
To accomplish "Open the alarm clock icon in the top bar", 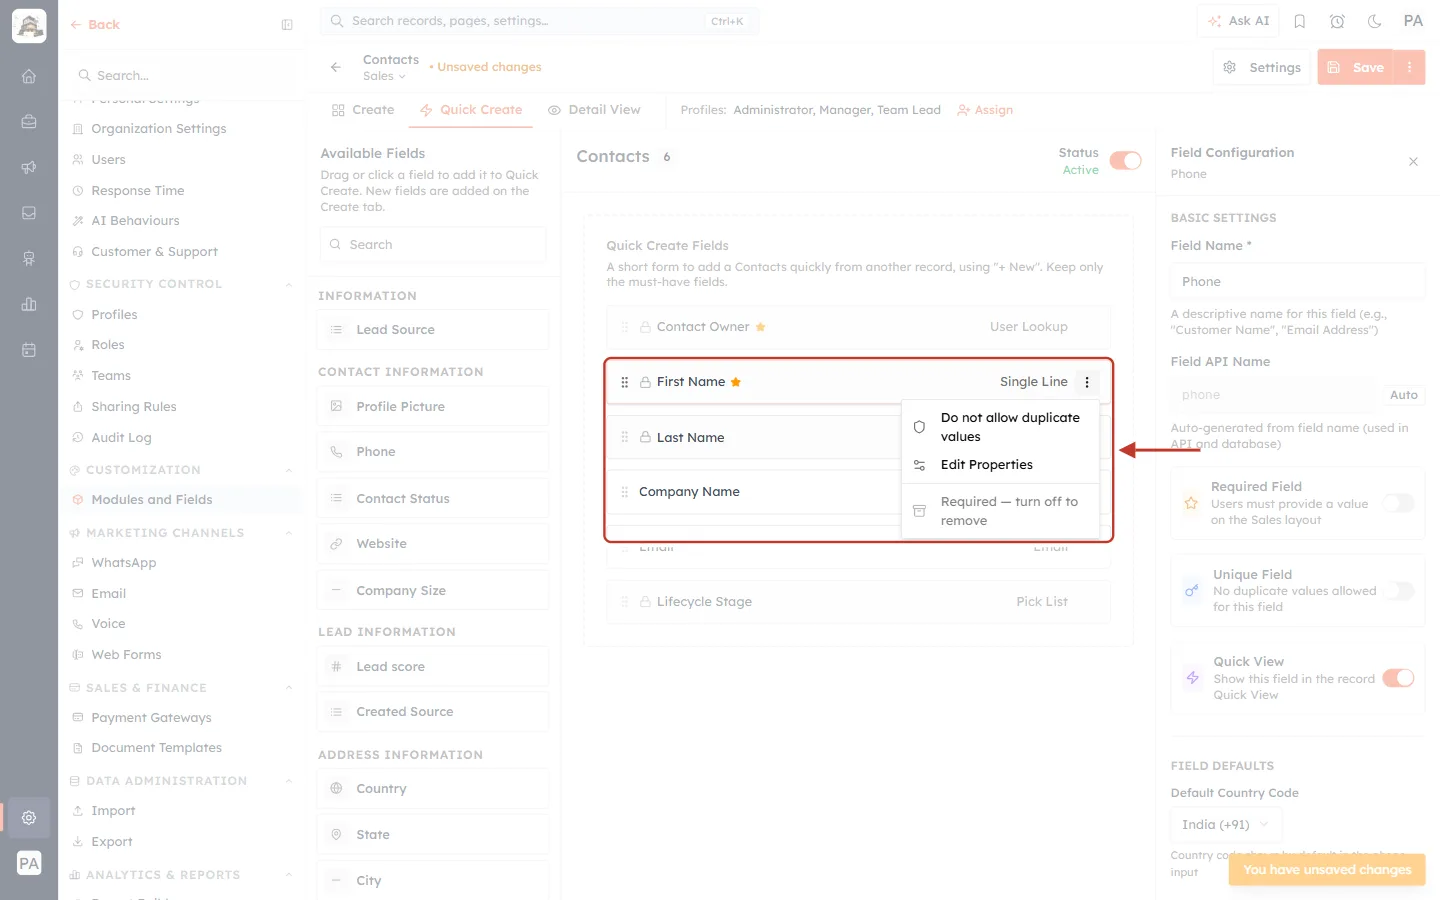I will click(1337, 21).
